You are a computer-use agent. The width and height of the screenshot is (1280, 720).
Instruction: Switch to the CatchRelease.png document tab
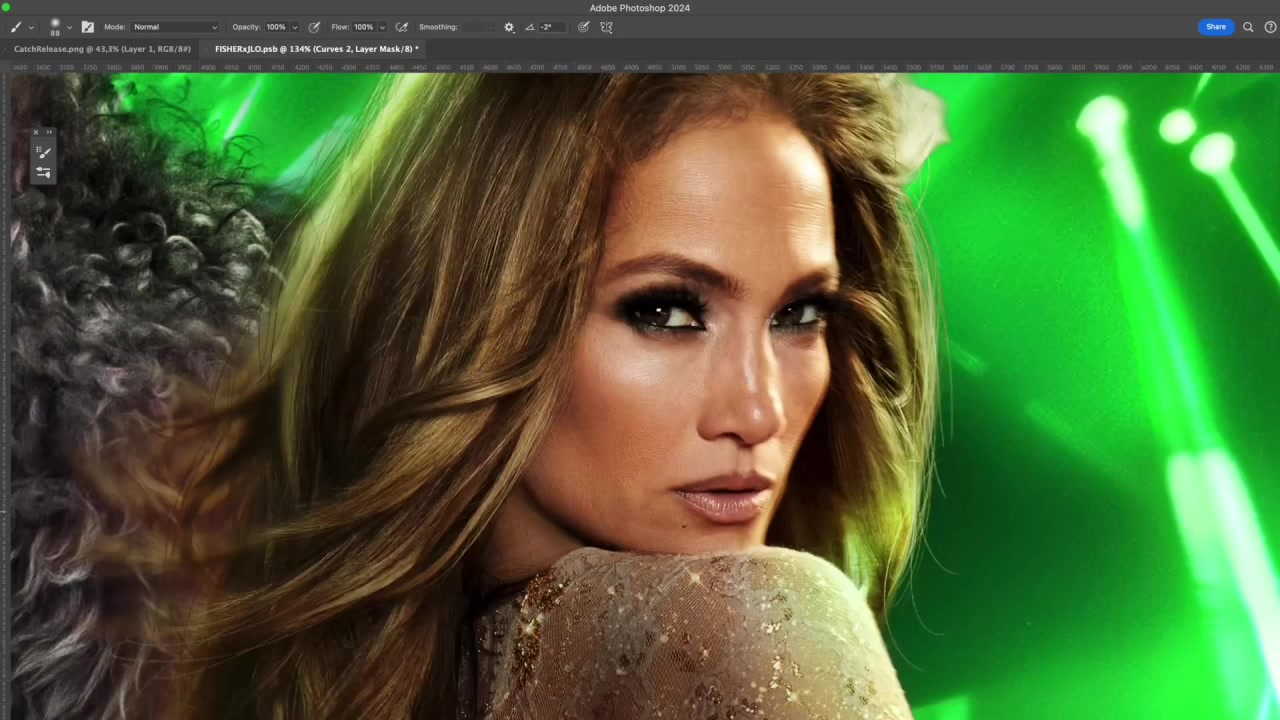[101, 49]
